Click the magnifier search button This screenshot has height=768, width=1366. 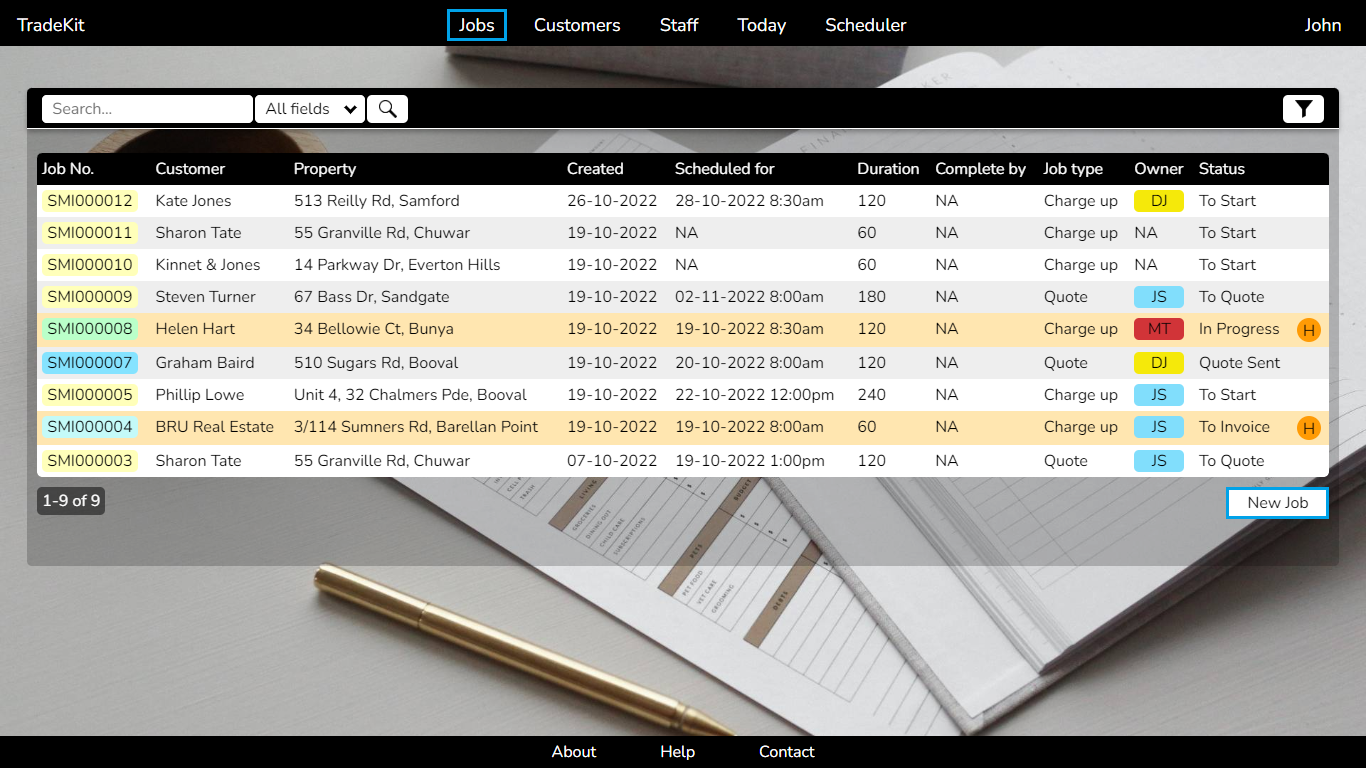click(387, 109)
